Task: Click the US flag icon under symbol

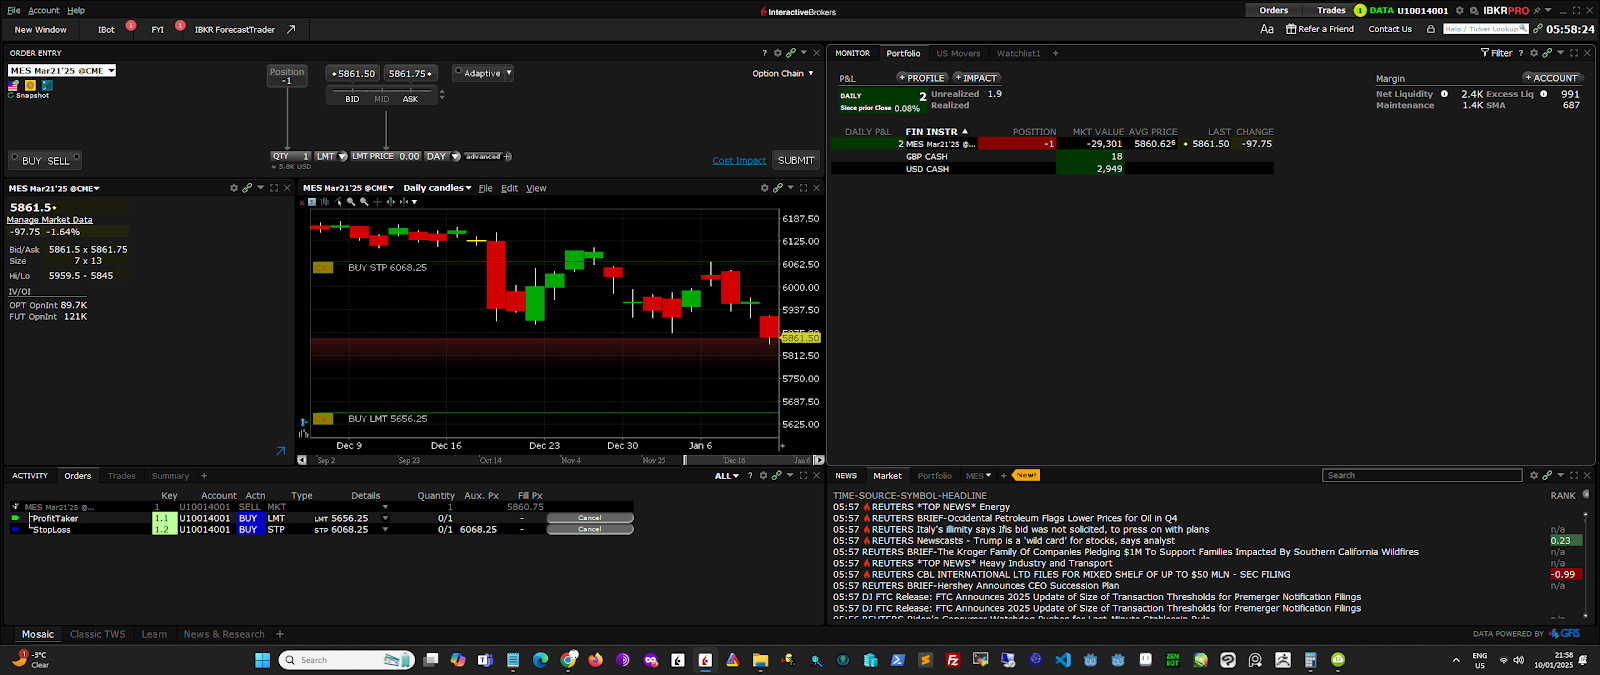Action: pyautogui.click(x=13, y=86)
